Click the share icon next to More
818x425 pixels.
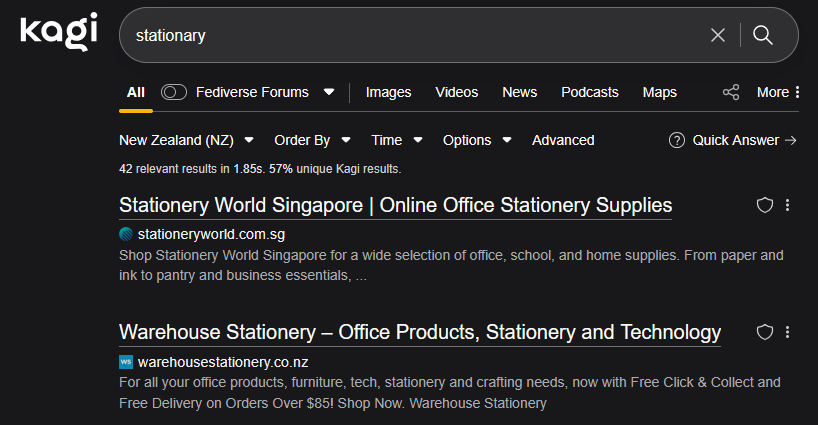(x=731, y=92)
